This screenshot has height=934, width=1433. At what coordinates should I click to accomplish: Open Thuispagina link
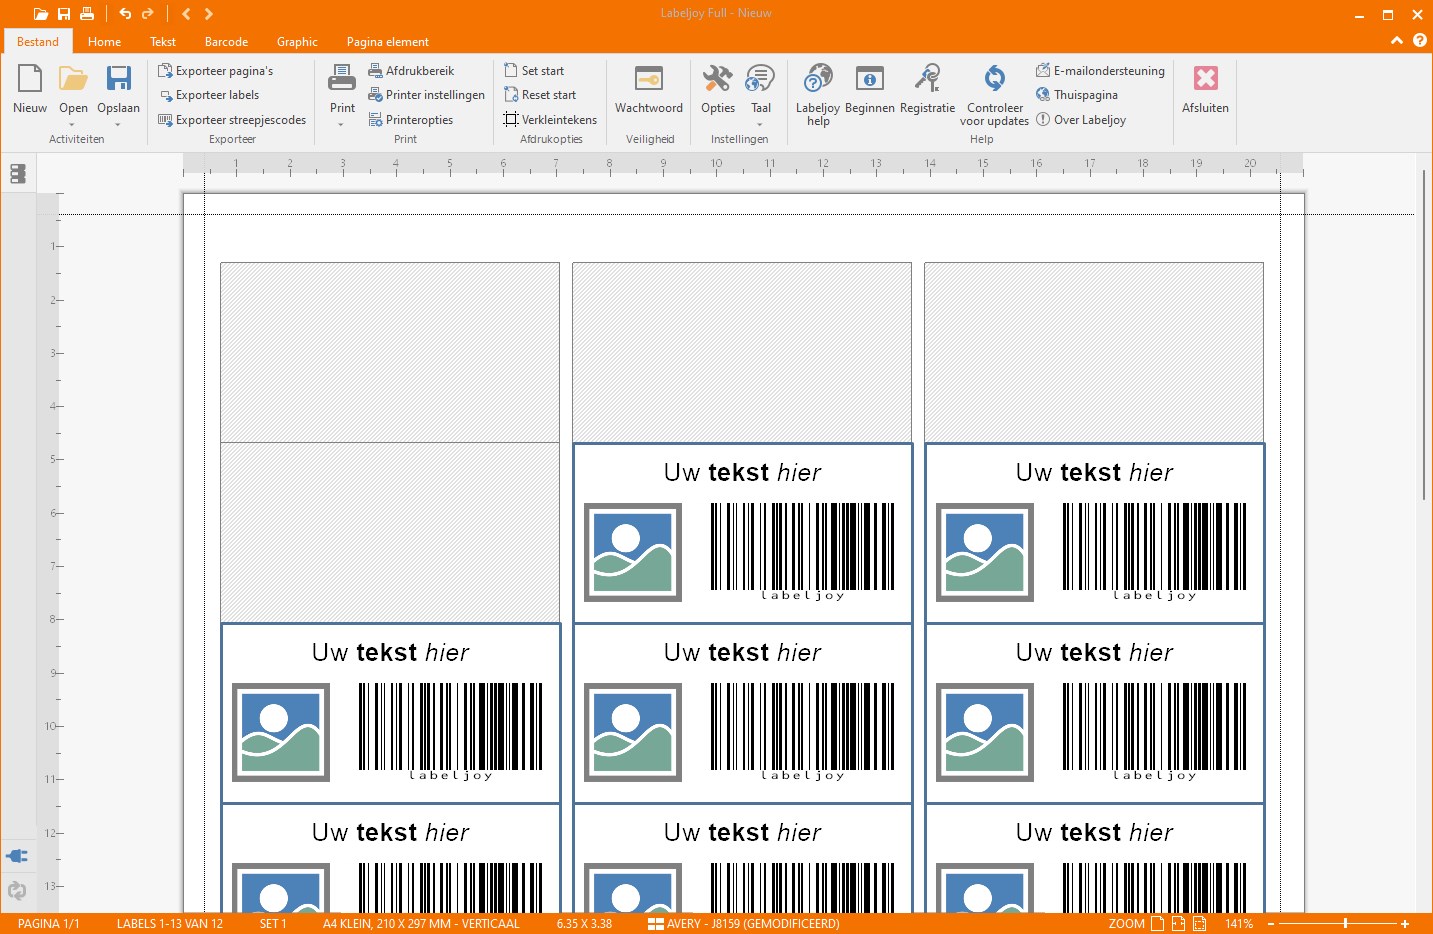pyautogui.click(x=1077, y=95)
